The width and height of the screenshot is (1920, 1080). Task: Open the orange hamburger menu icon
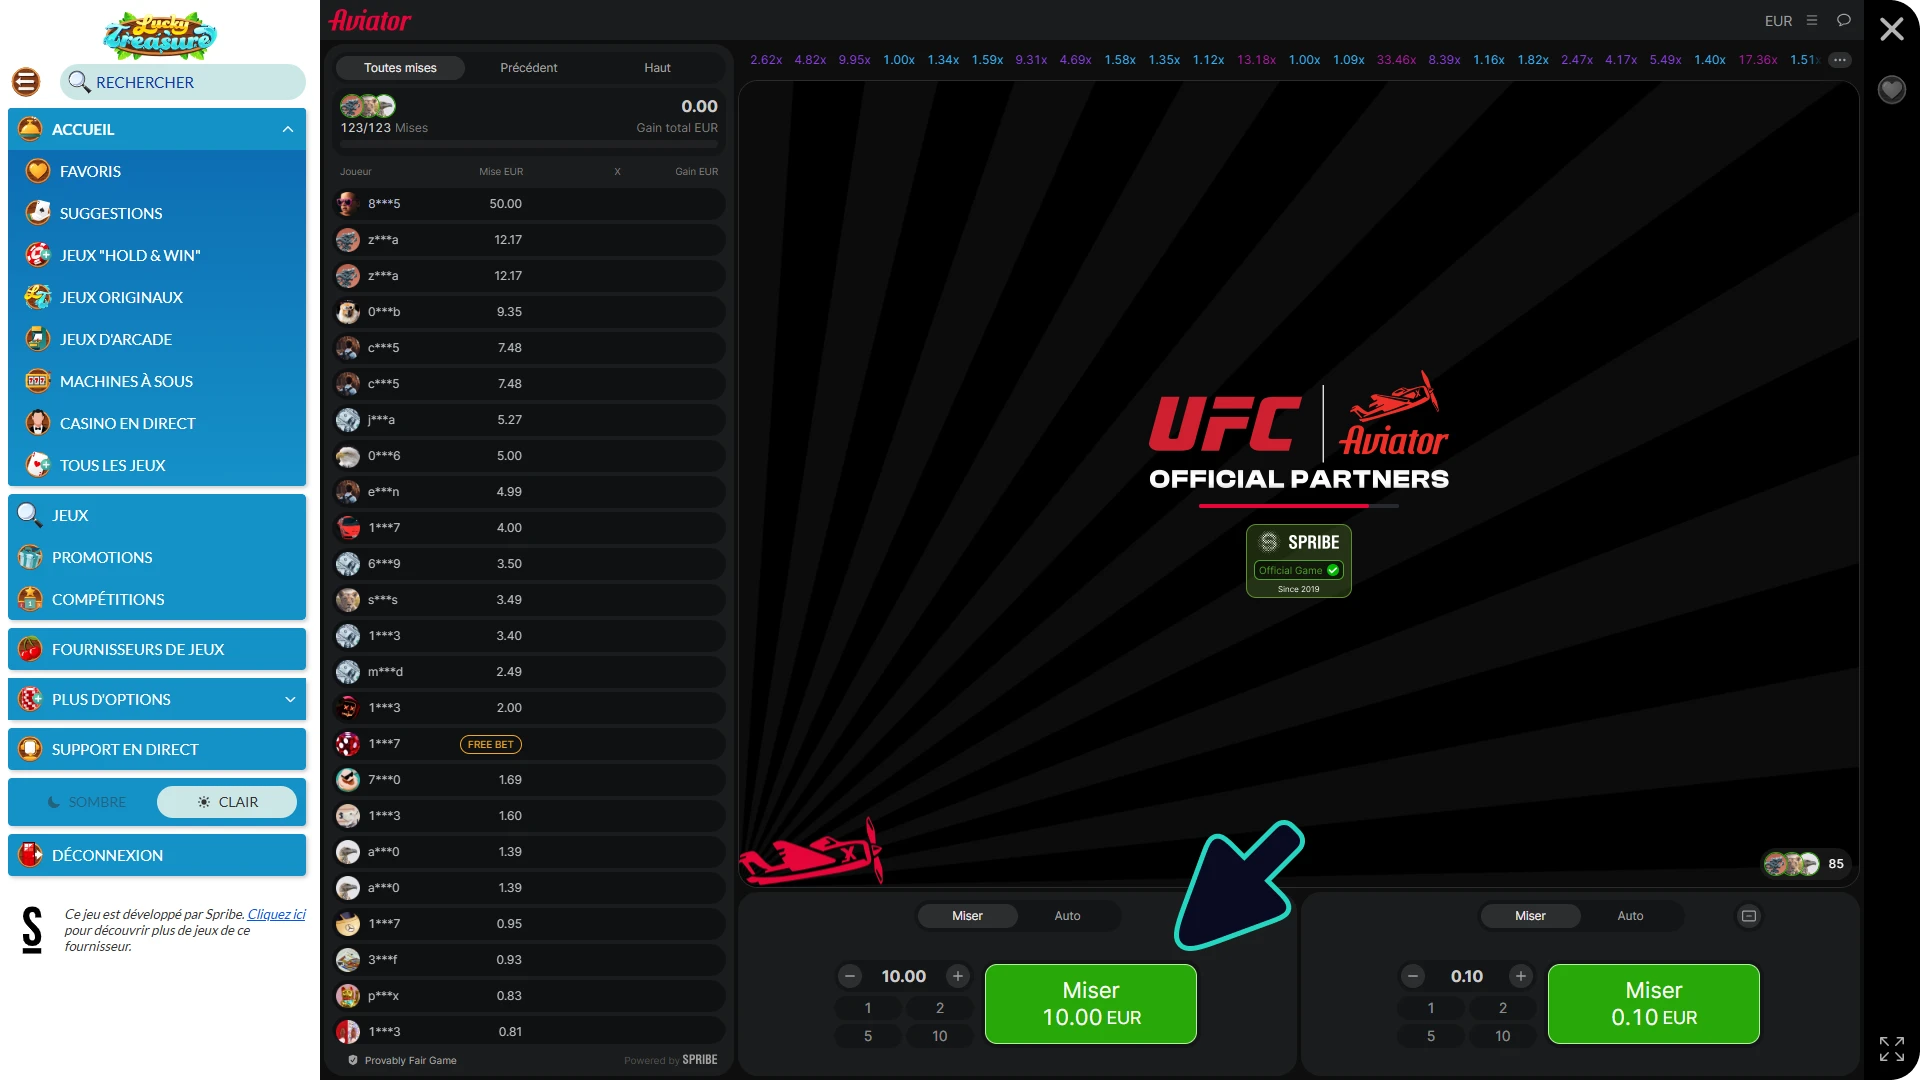26,82
